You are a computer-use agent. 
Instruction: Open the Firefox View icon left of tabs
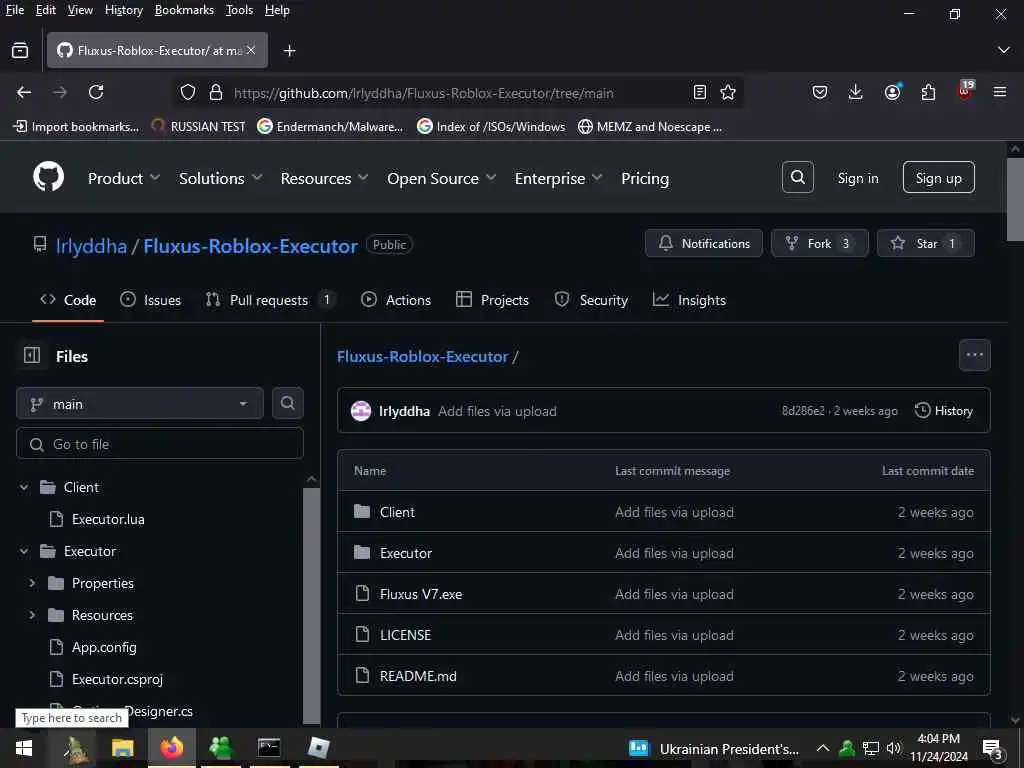[x=20, y=50]
